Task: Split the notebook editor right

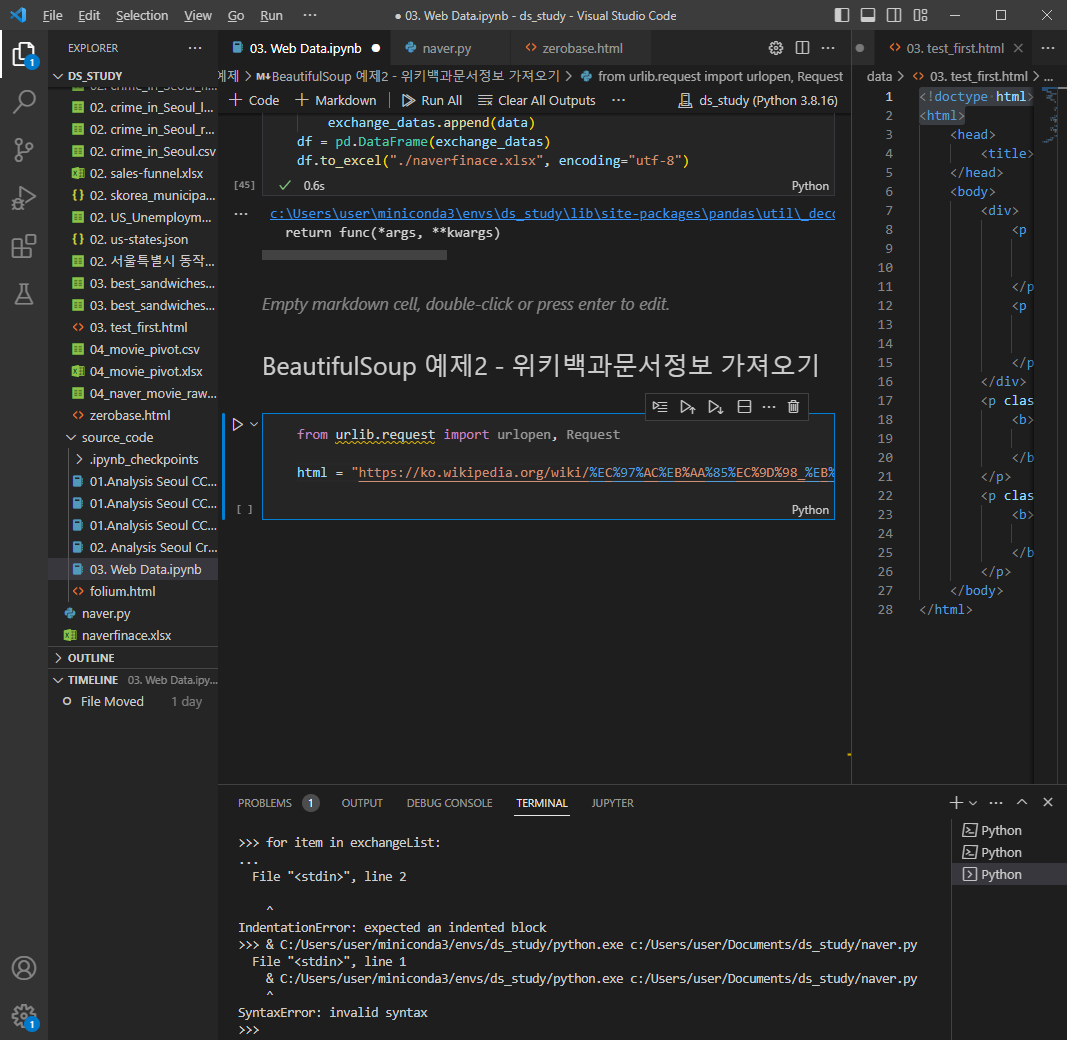Action: 802,48
